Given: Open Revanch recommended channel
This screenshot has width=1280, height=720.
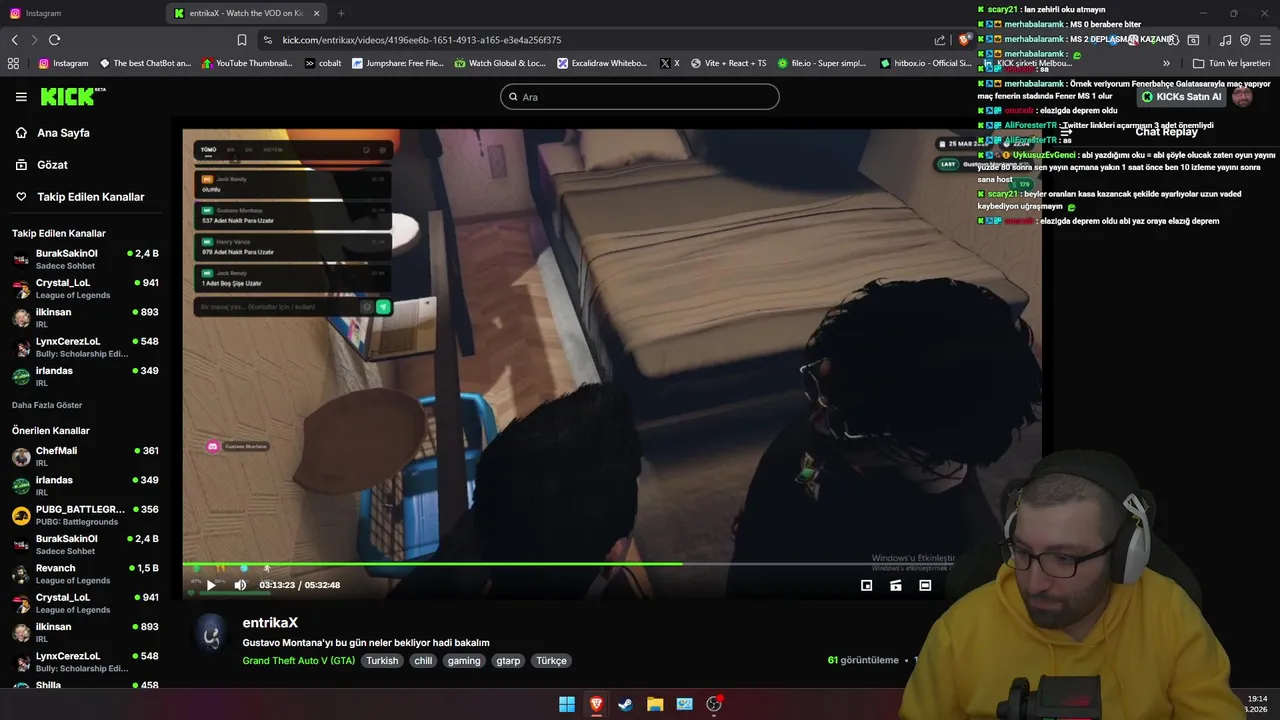Looking at the screenshot, I should [x=84, y=574].
